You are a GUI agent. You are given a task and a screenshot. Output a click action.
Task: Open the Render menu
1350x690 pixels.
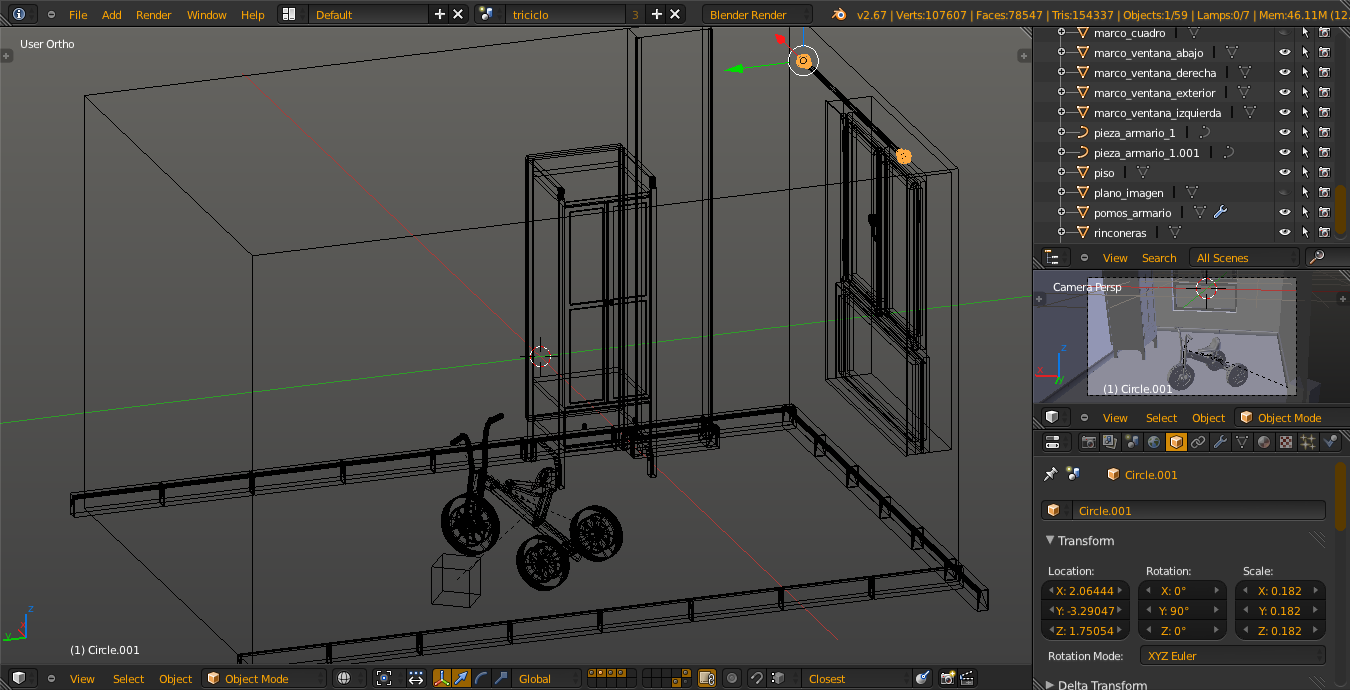(x=154, y=14)
